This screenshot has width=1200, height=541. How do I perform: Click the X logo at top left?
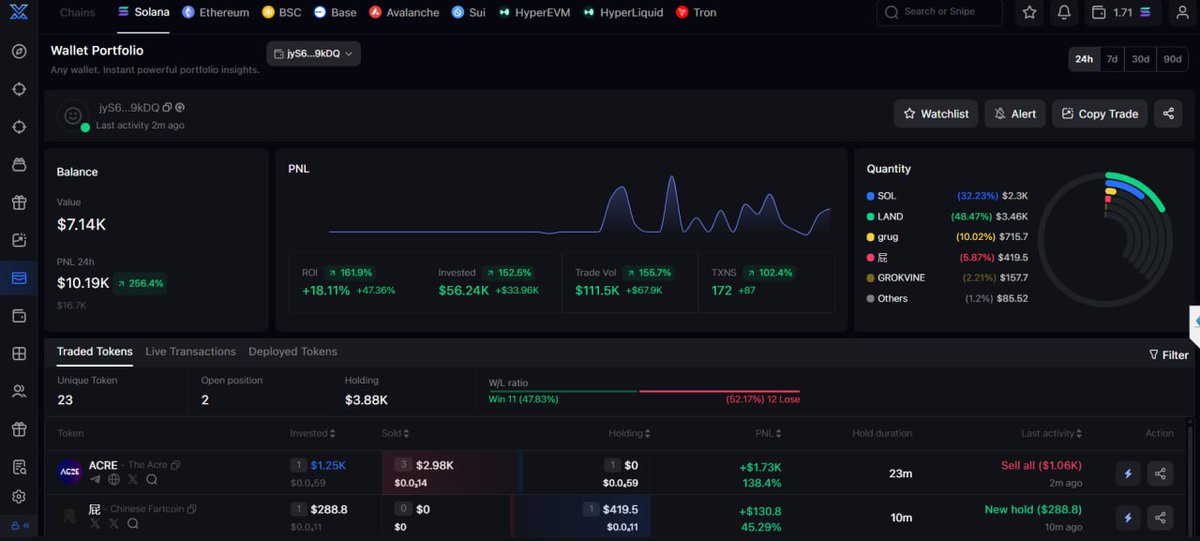pos(18,12)
